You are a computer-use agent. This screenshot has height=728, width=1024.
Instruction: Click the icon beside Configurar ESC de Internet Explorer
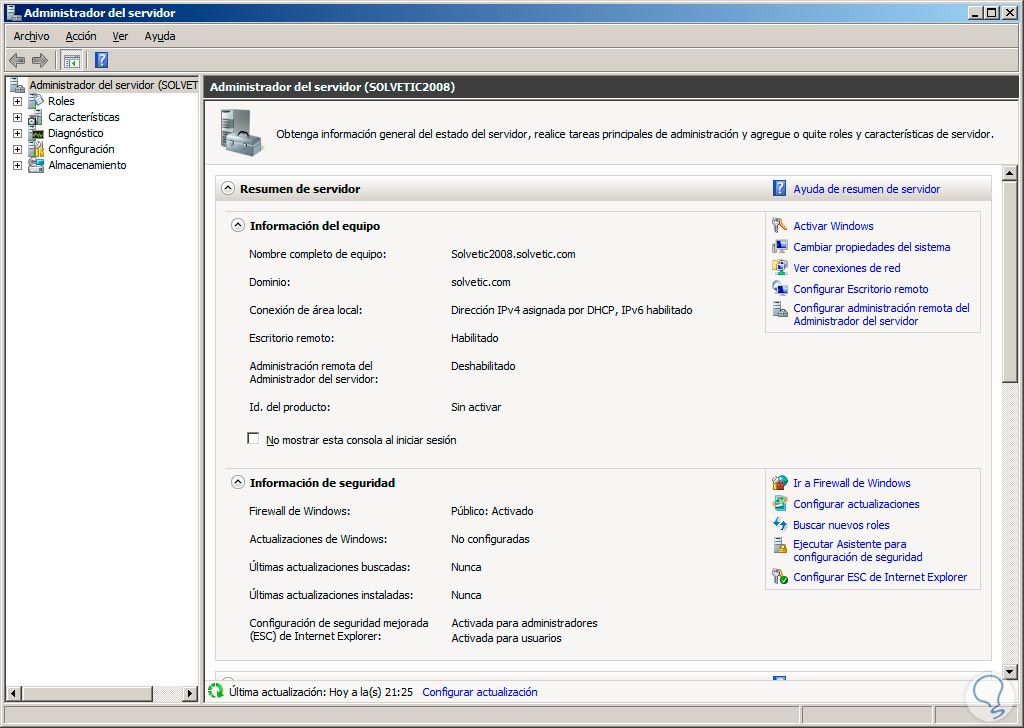click(x=779, y=577)
